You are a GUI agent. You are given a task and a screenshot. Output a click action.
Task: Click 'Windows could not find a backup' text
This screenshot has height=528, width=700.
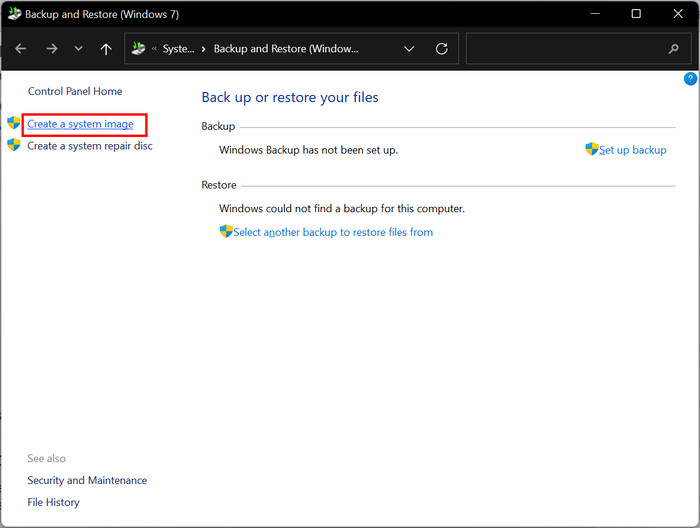coord(342,208)
